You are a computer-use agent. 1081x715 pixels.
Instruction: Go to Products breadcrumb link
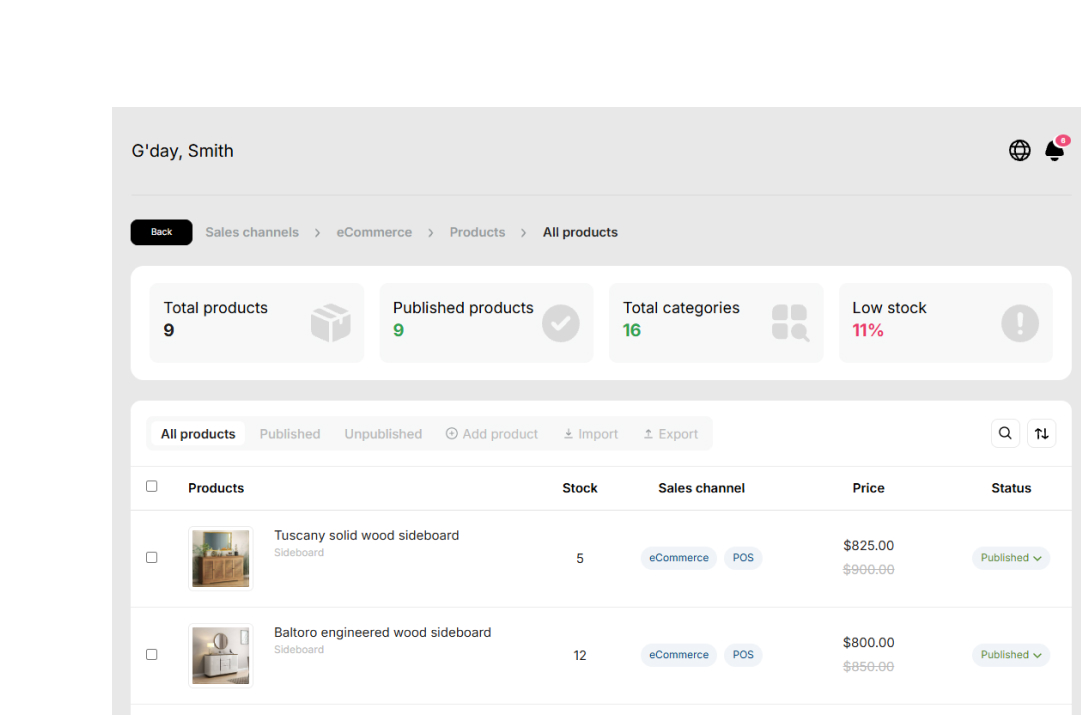[x=477, y=232]
